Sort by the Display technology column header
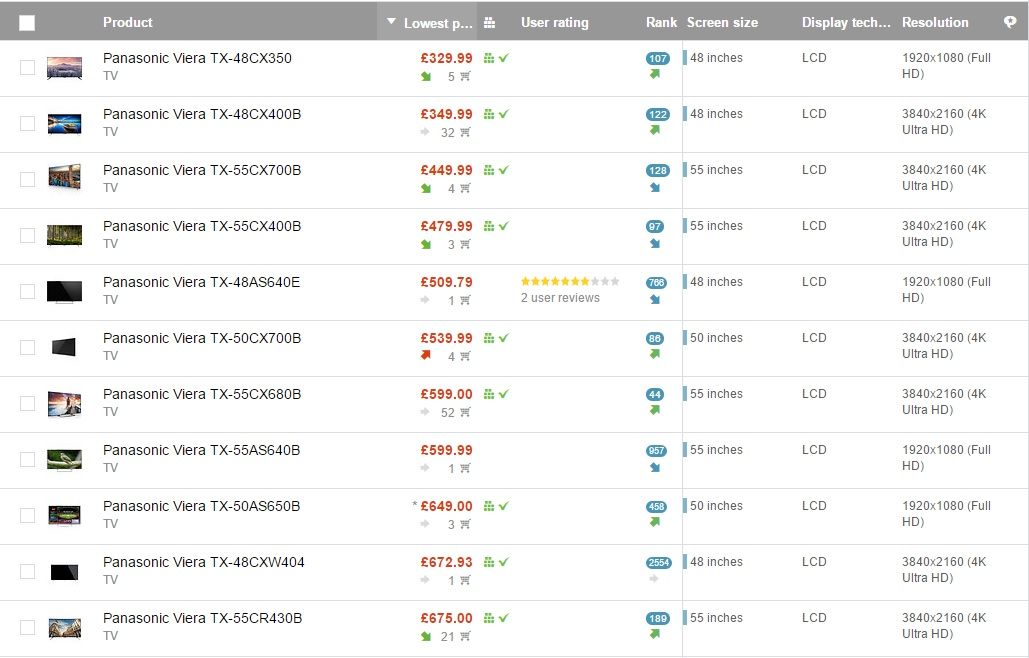 (846, 22)
